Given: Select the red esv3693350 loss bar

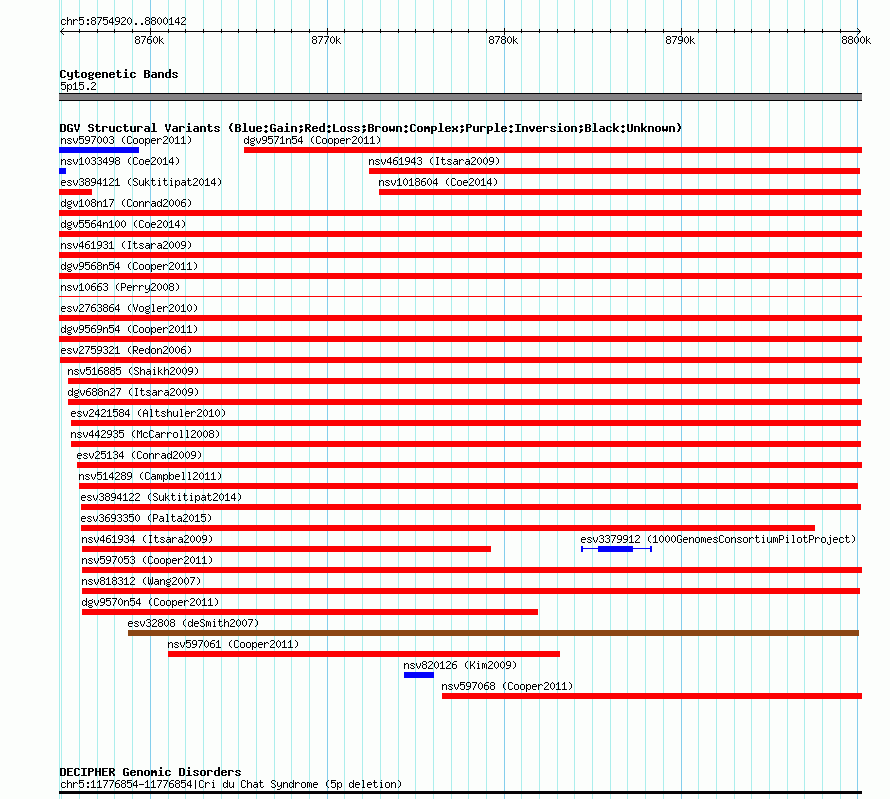Looking at the screenshot, I should click(448, 528).
